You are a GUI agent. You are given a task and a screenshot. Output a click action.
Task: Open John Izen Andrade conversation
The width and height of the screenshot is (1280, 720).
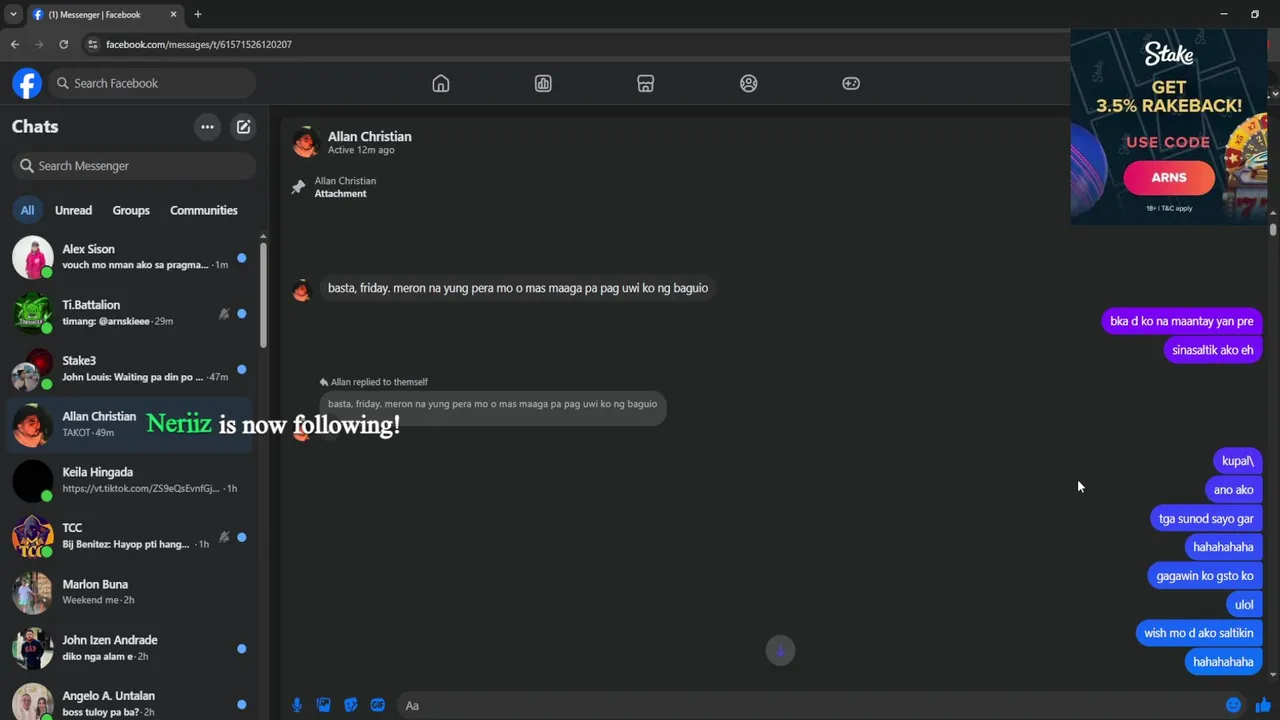pyautogui.click(x=130, y=648)
